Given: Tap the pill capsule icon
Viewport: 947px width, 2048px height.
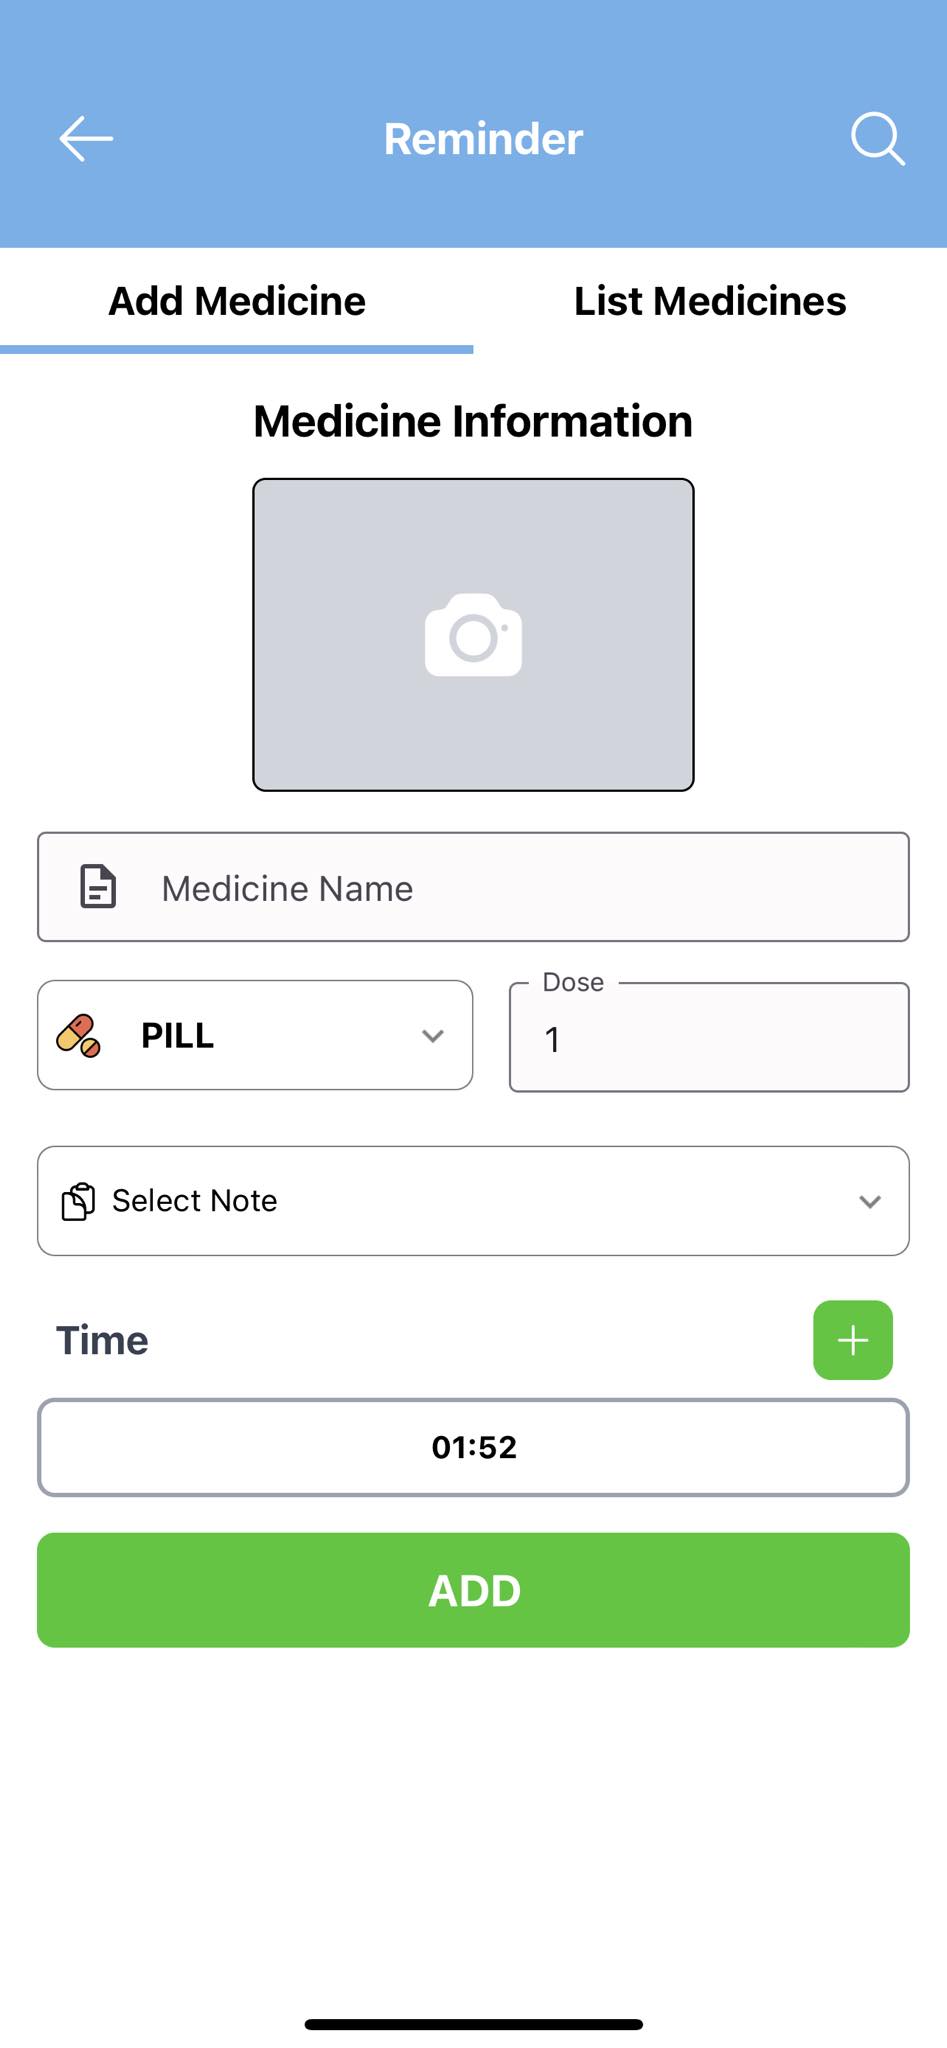Looking at the screenshot, I should tap(79, 1035).
